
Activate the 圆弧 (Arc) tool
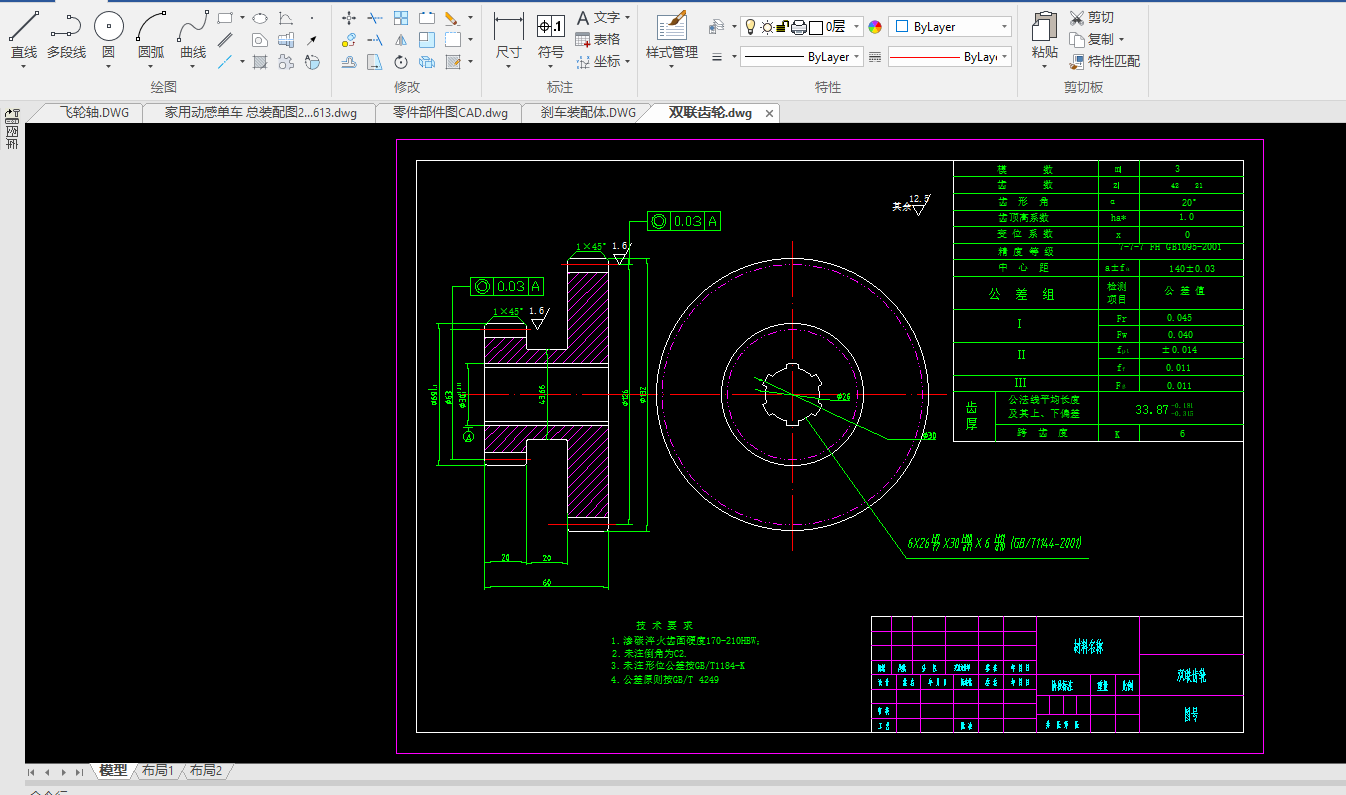point(151,27)
